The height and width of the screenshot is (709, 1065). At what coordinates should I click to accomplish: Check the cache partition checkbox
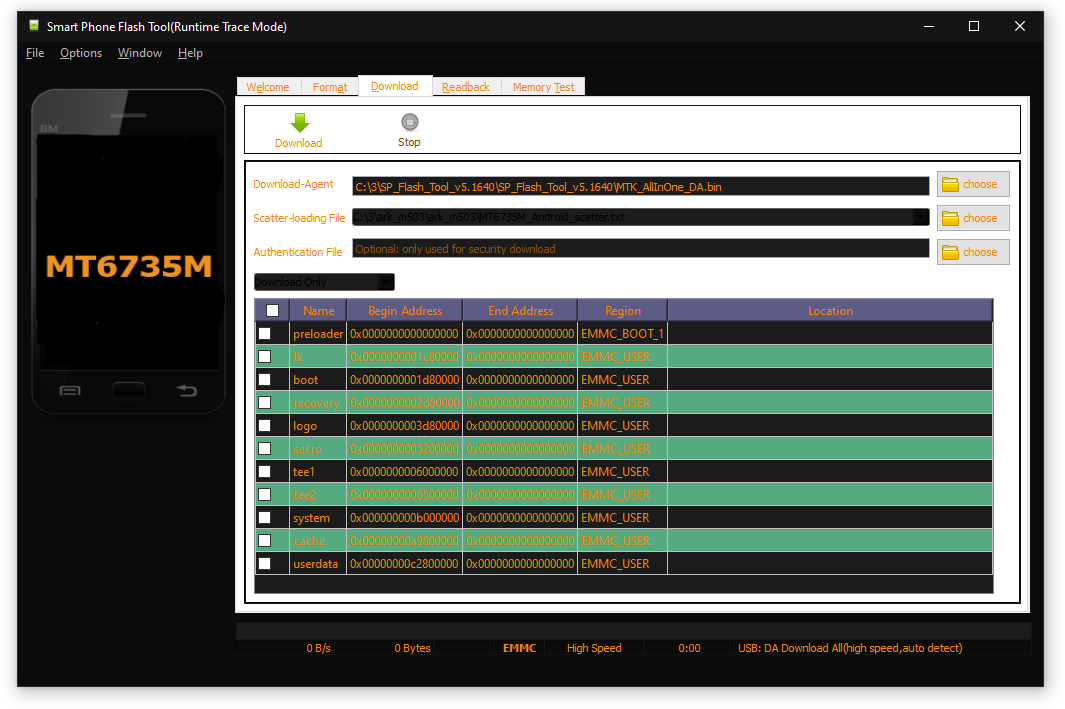click(265, 541)
